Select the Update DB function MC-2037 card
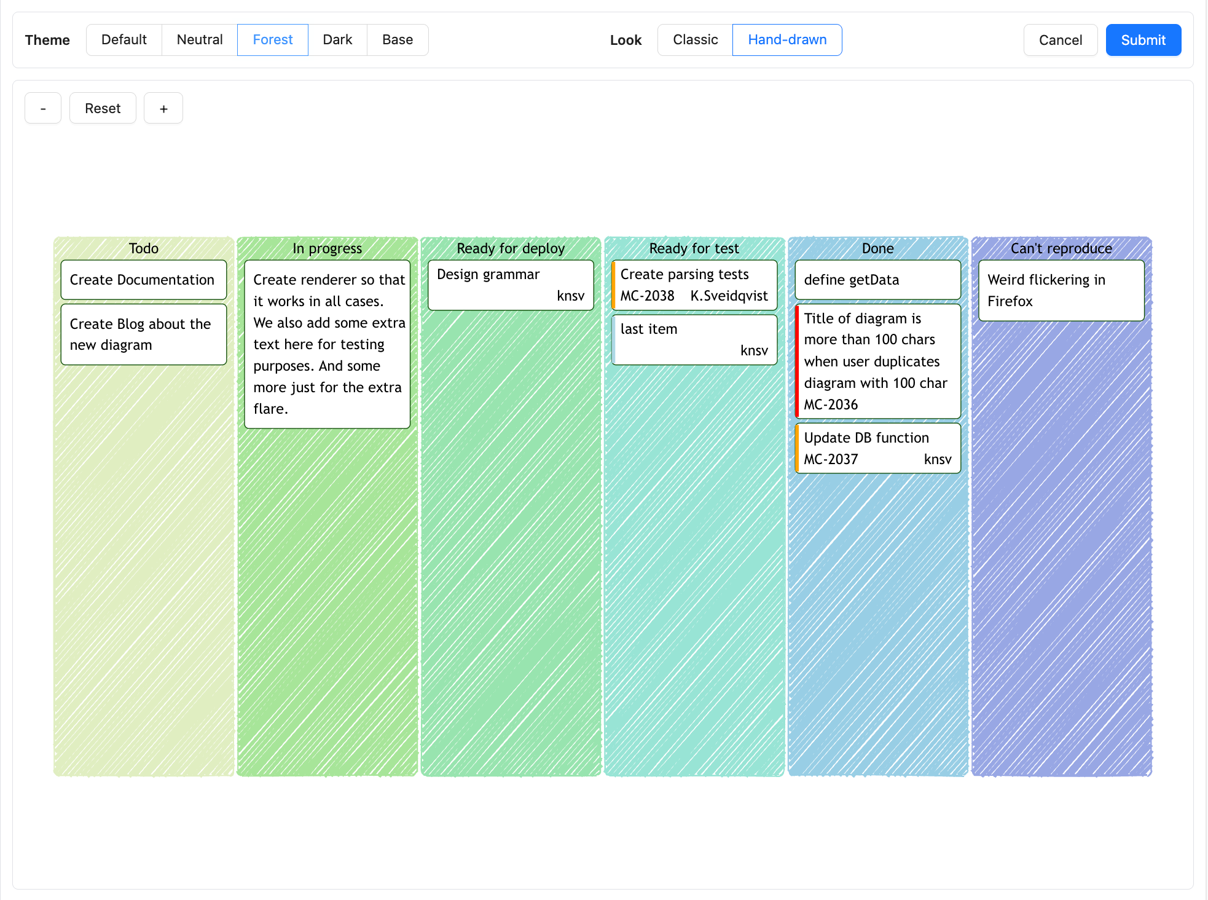 877,447
